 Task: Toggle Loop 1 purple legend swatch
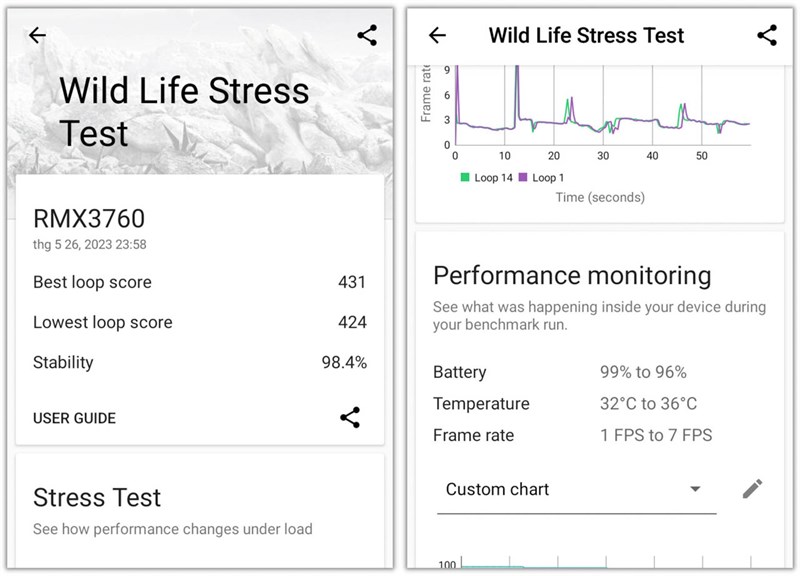coord(522,178)
